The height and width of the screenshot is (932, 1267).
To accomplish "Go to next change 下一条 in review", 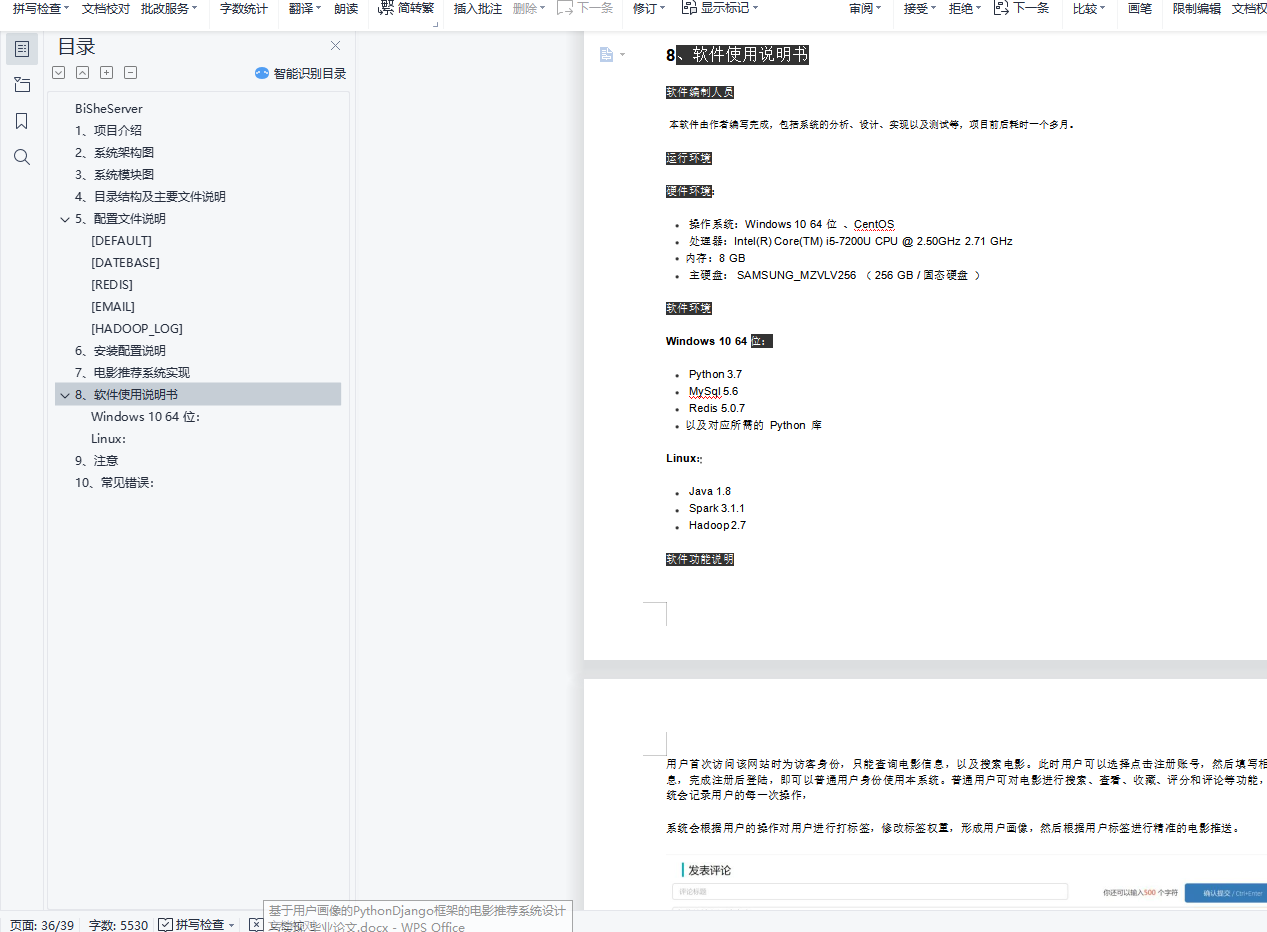I will (x=1021, y=8).
